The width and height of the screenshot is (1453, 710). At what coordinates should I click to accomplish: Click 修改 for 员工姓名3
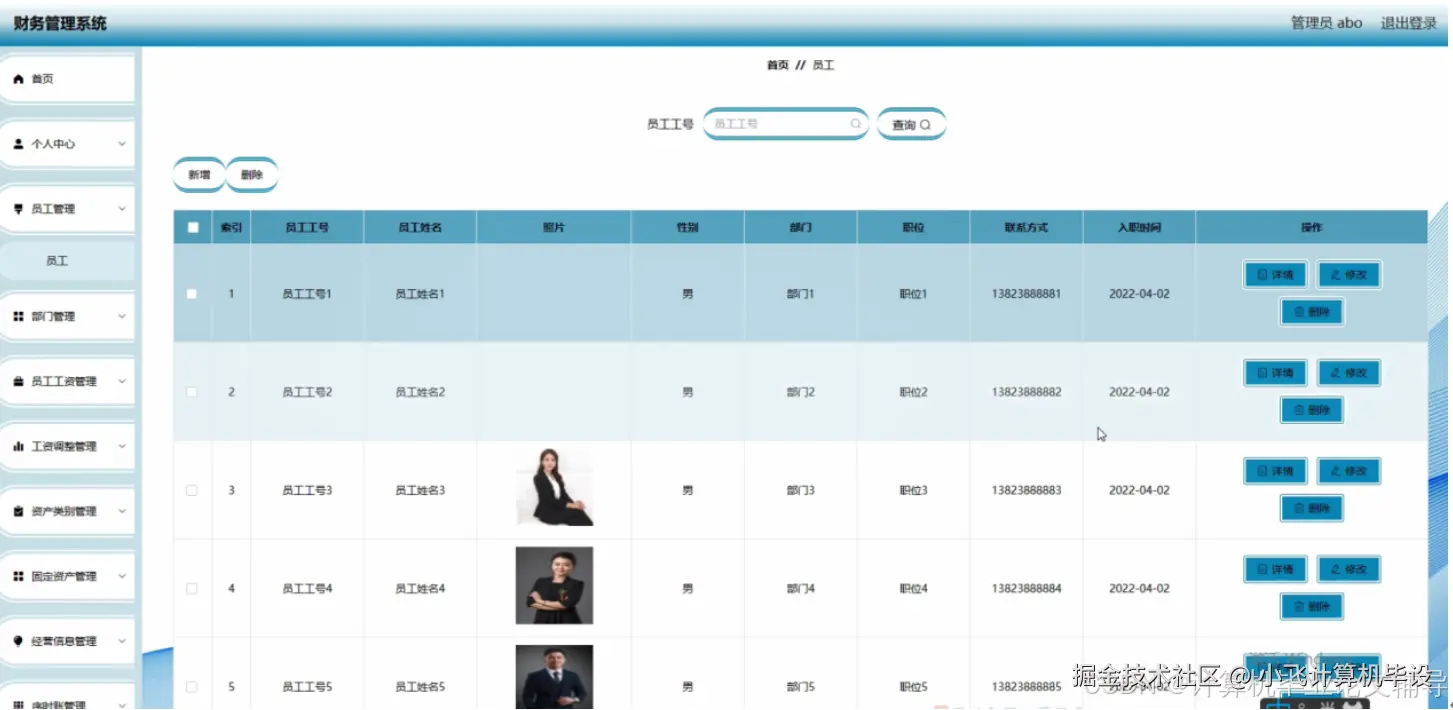(x=1348, y=471)
